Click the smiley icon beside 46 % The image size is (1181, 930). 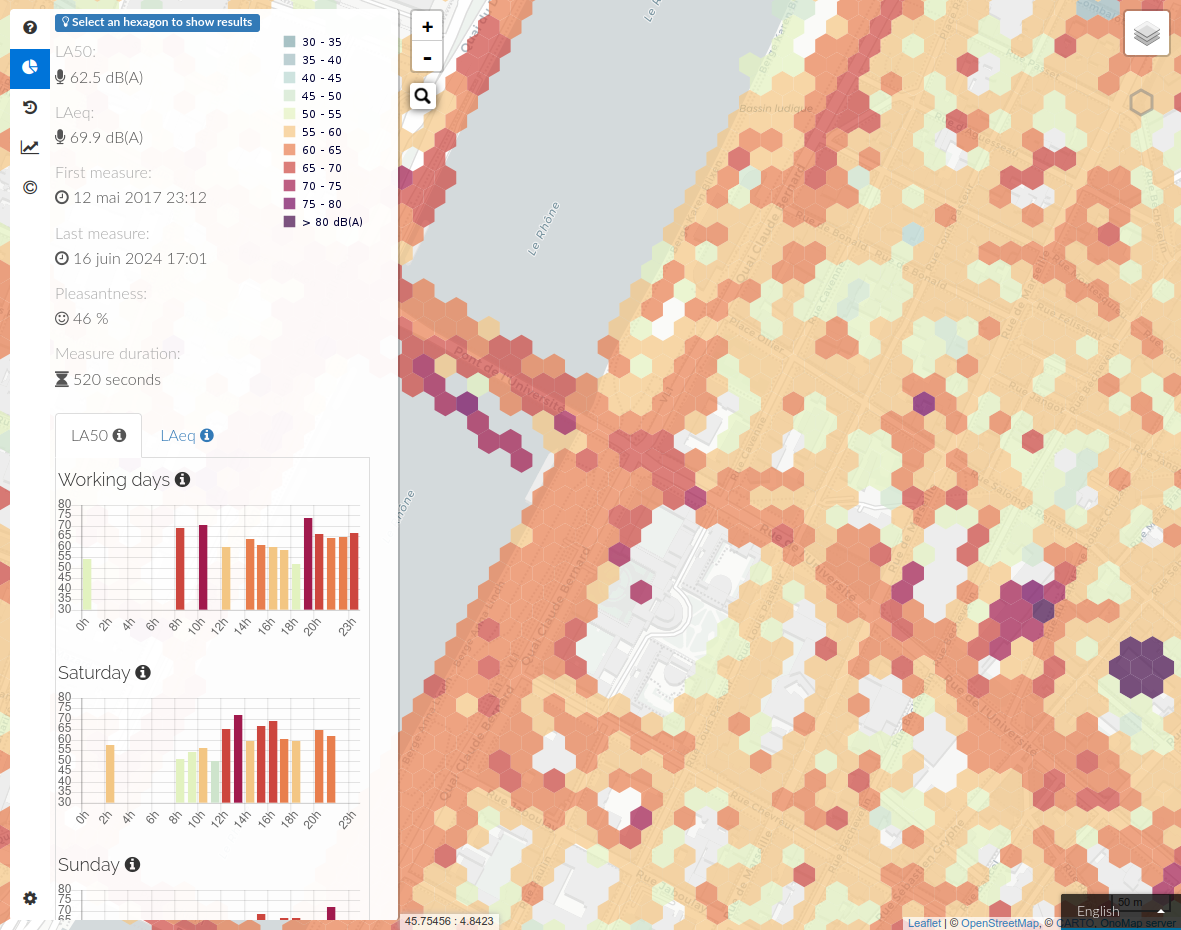pyautogui.click(x=62, y=319)
